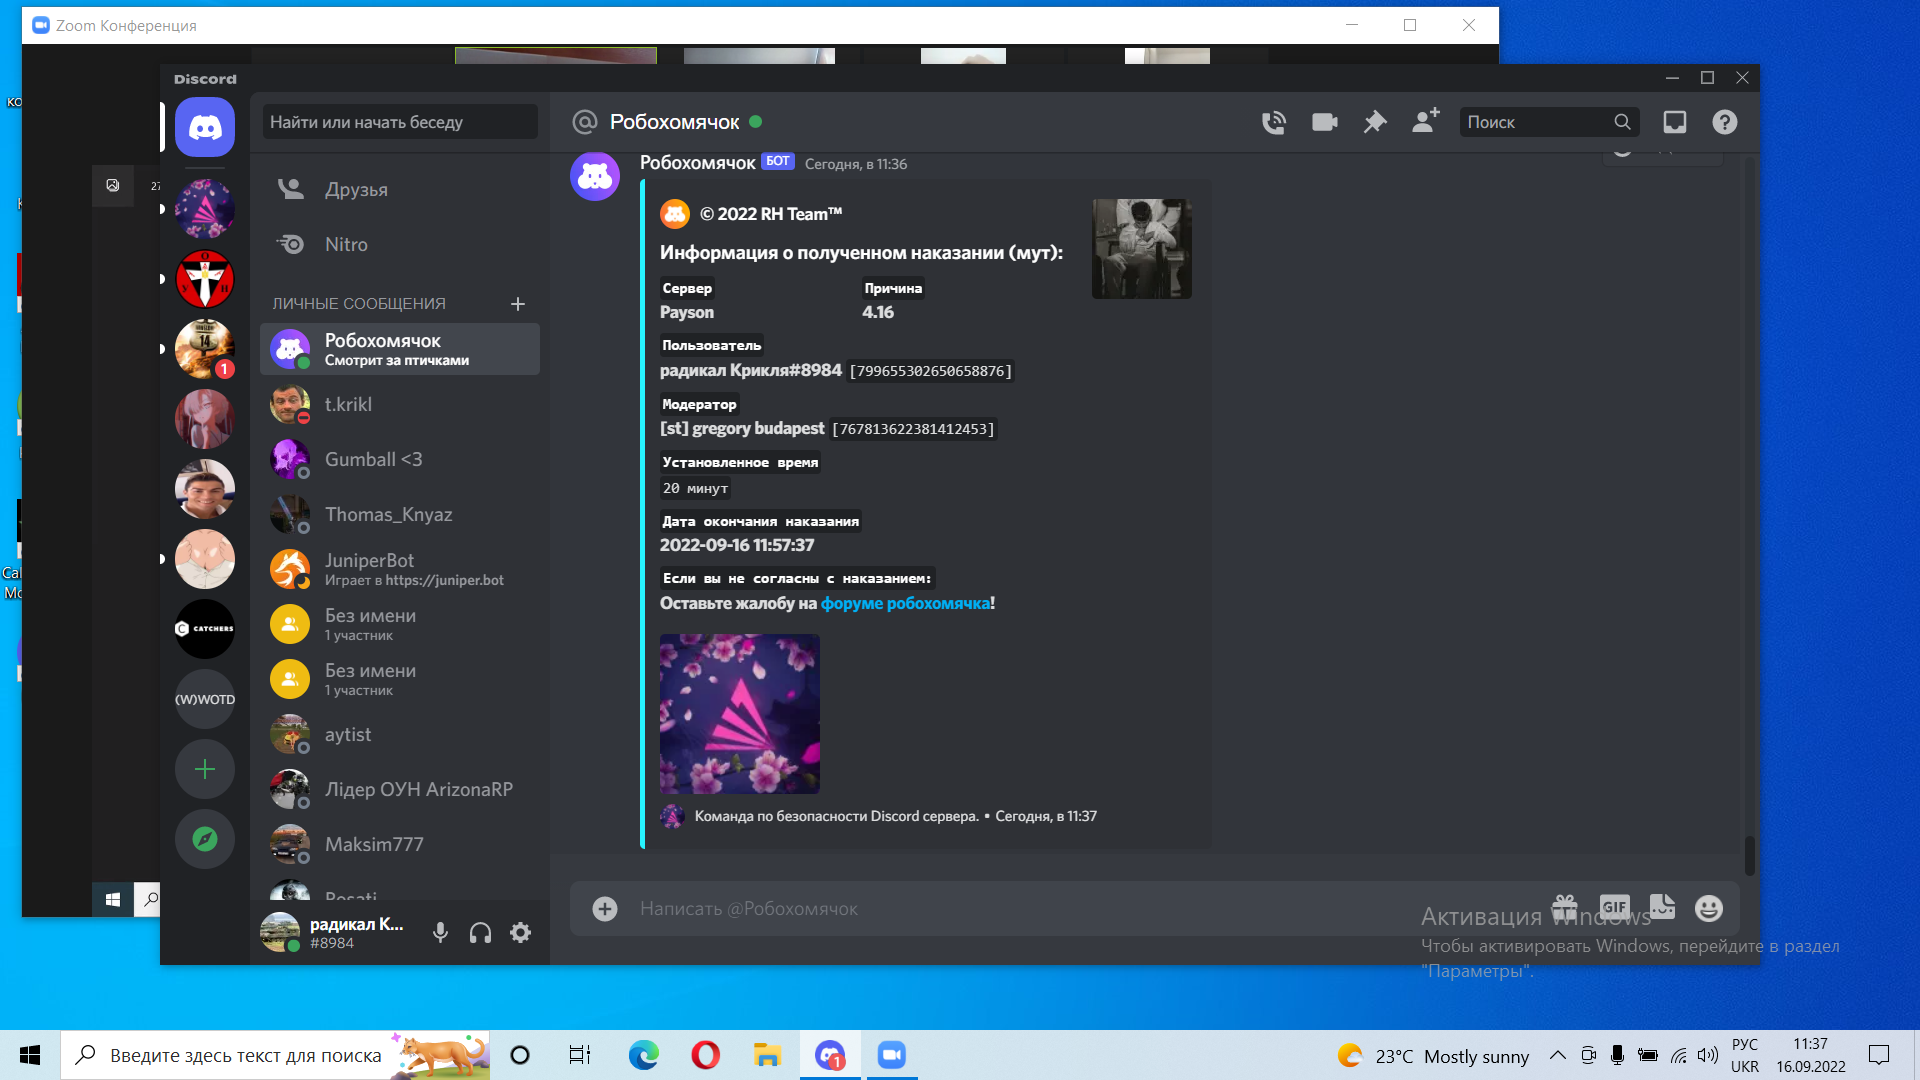The image size is (1920, 1080).
Task: Start a voice call with Робохомячок
Action: coord(1273,122)
